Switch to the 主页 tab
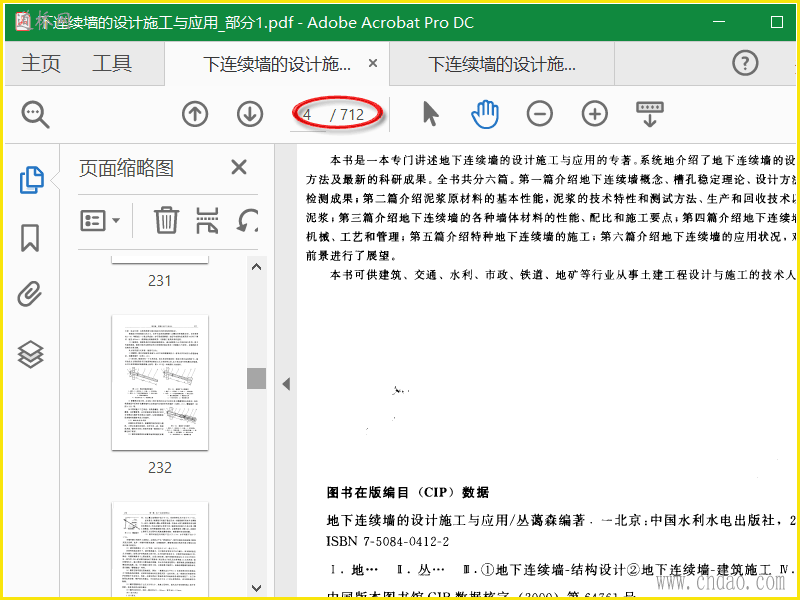Screen dimensions: 800x600 41,64
